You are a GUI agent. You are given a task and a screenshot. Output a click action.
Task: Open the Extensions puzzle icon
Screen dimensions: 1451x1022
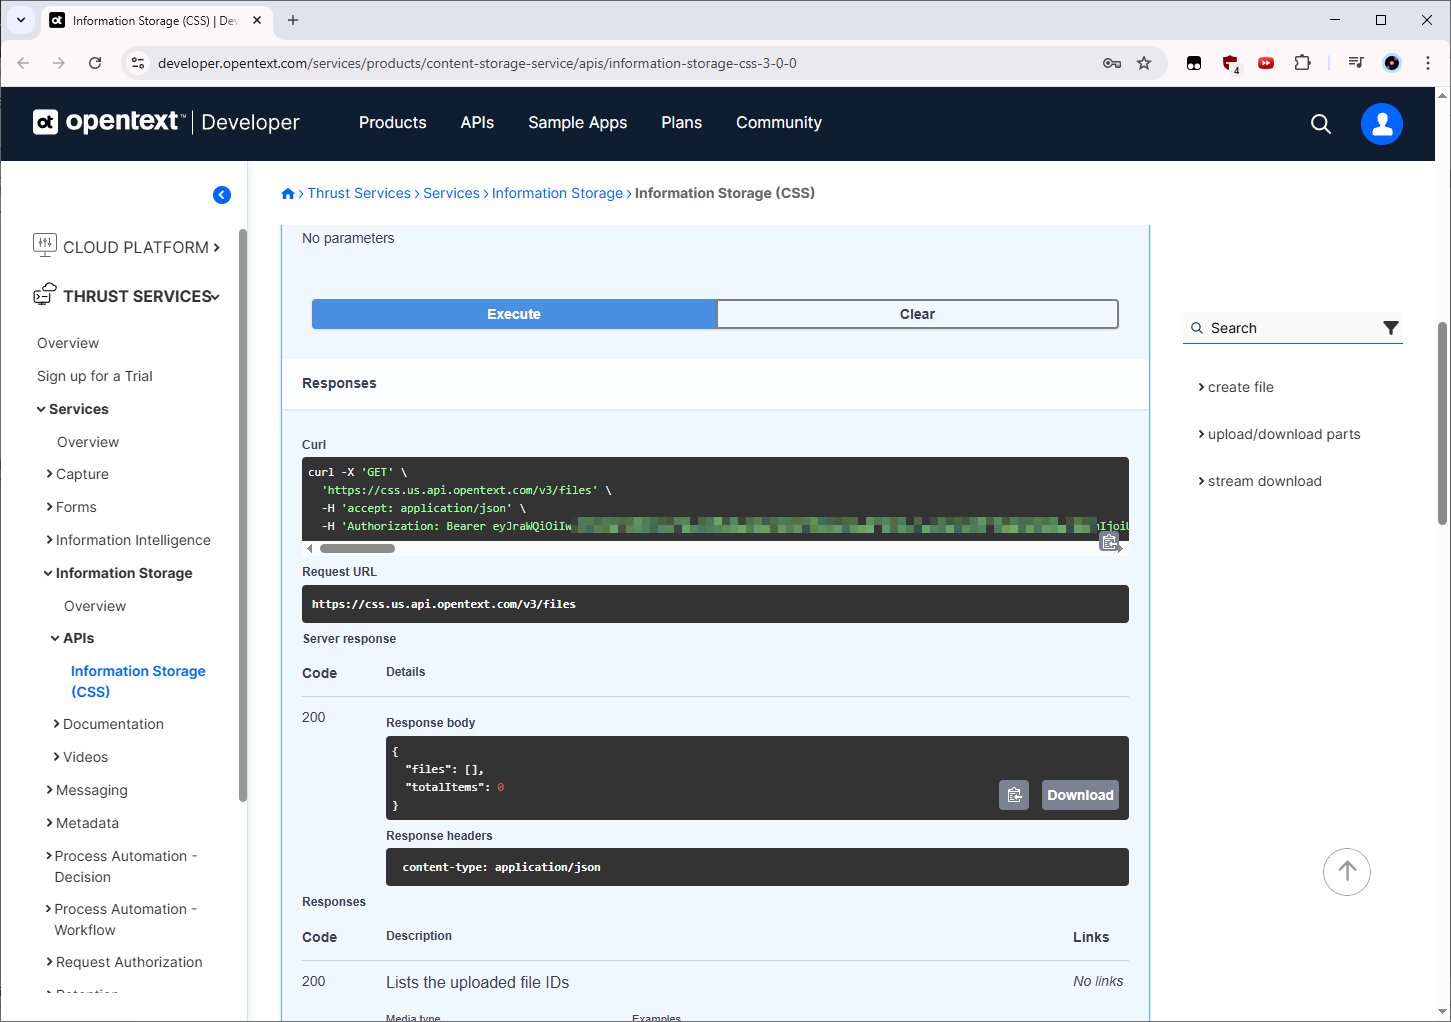[1302, 63]
